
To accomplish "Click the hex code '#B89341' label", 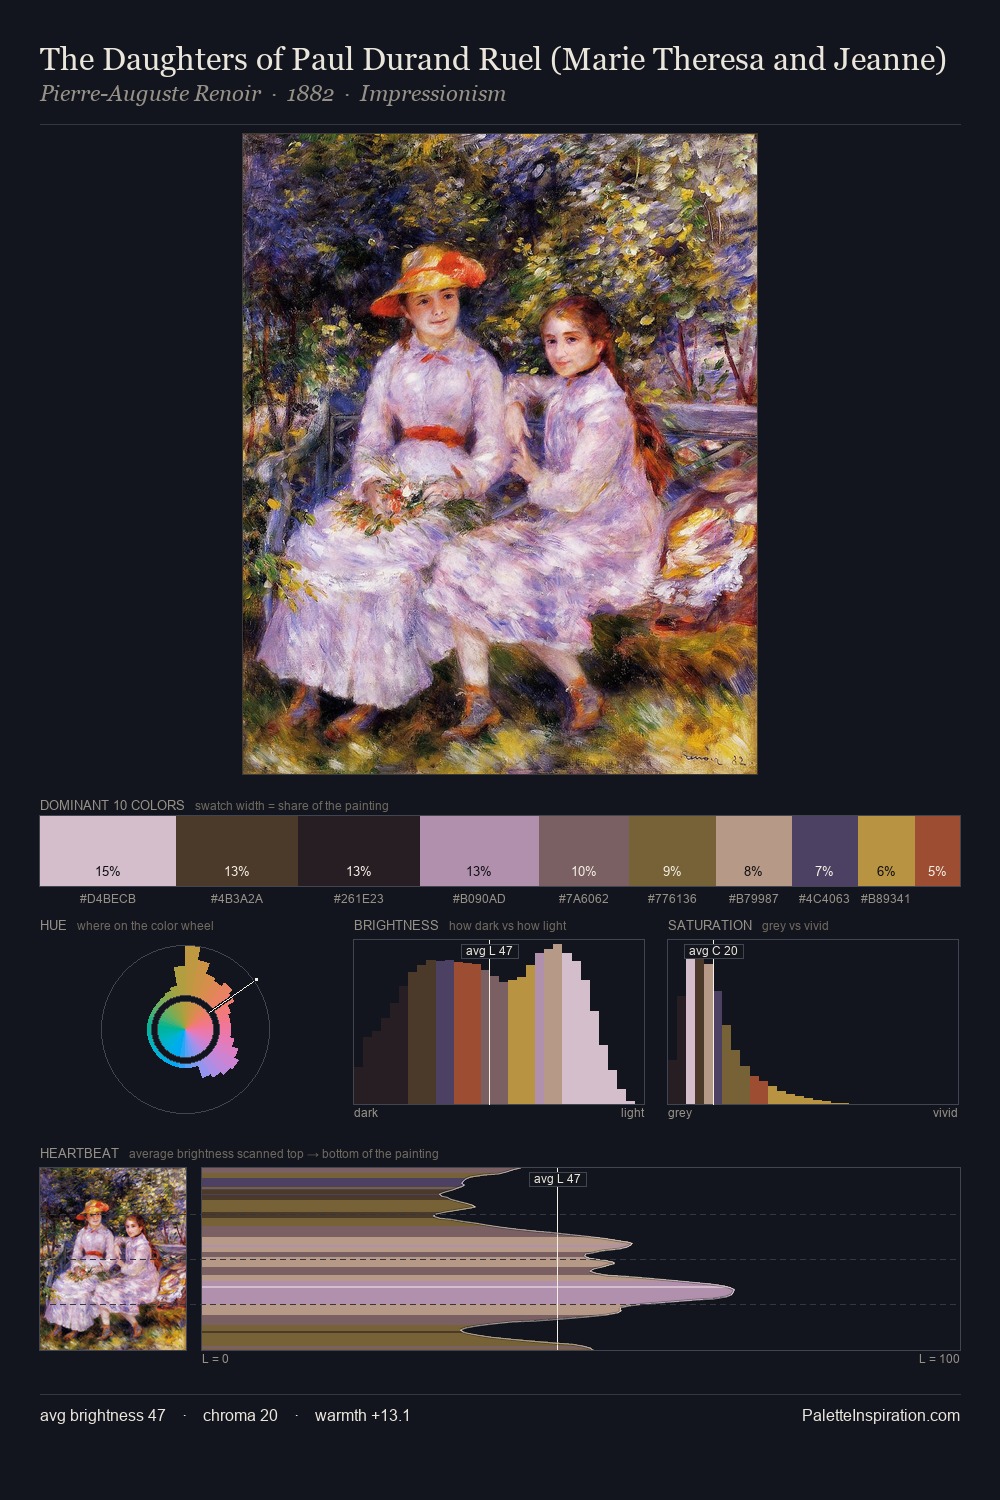I will pos(886,899).
